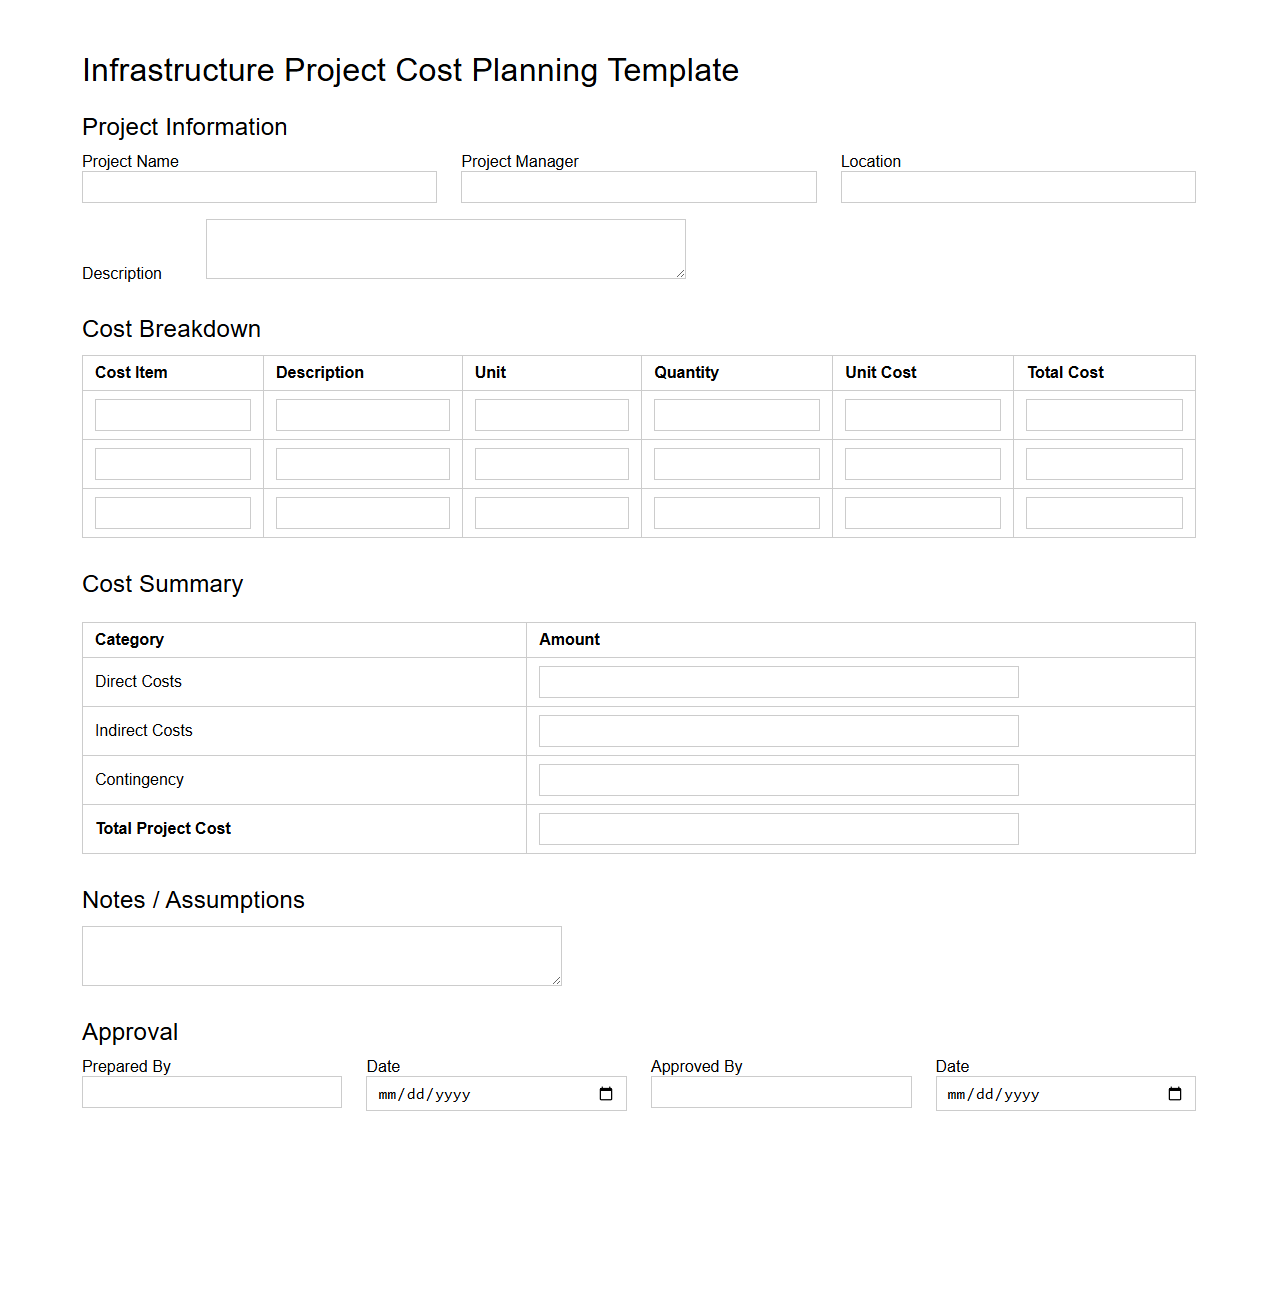Select the Prepared By name field
Image resolution: width=1278 pixels, height=1300 pixels.
[211, 1091]
